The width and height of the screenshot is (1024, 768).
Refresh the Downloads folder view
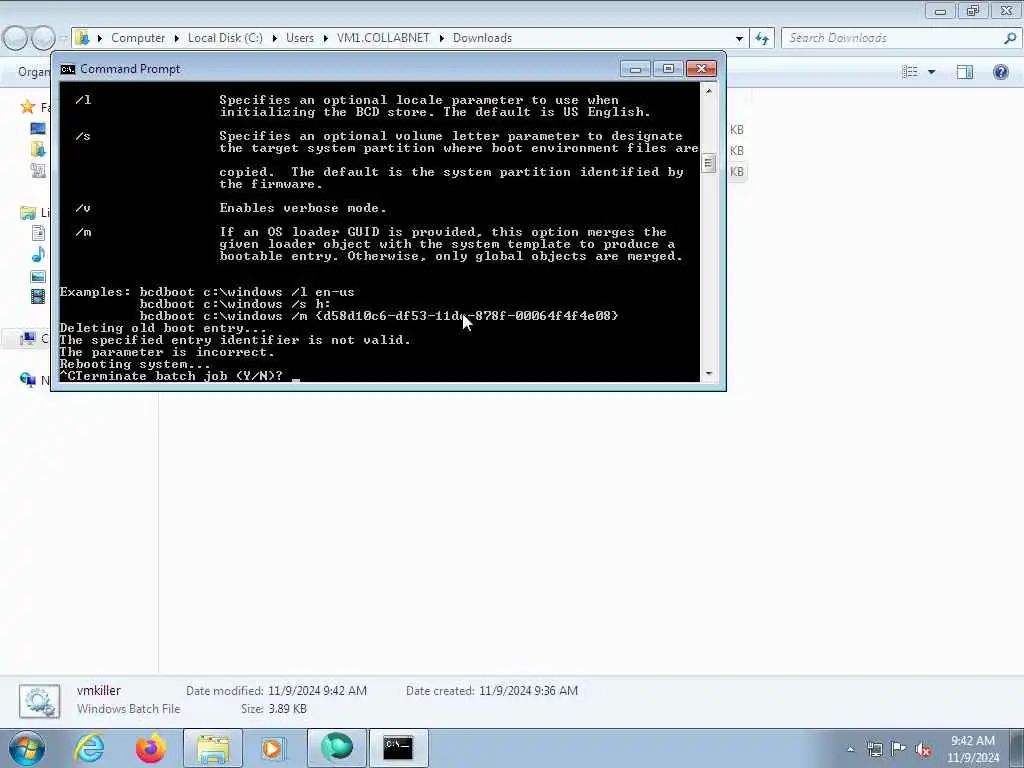762,39
